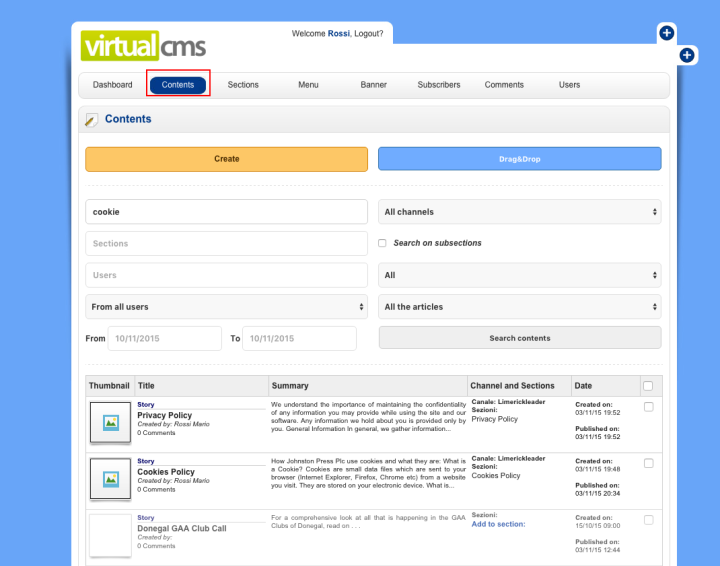Click the Logout link
The image size is (720, 566).
368,33
